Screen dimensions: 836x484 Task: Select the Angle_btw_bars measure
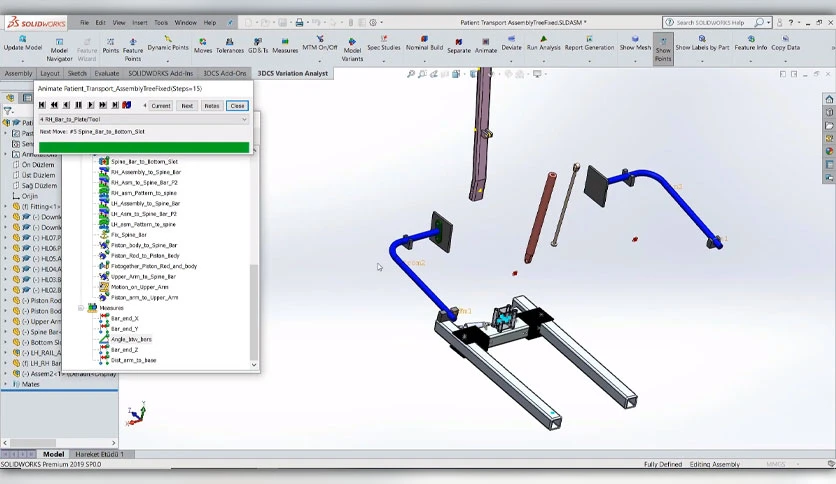tap(131, 339)
